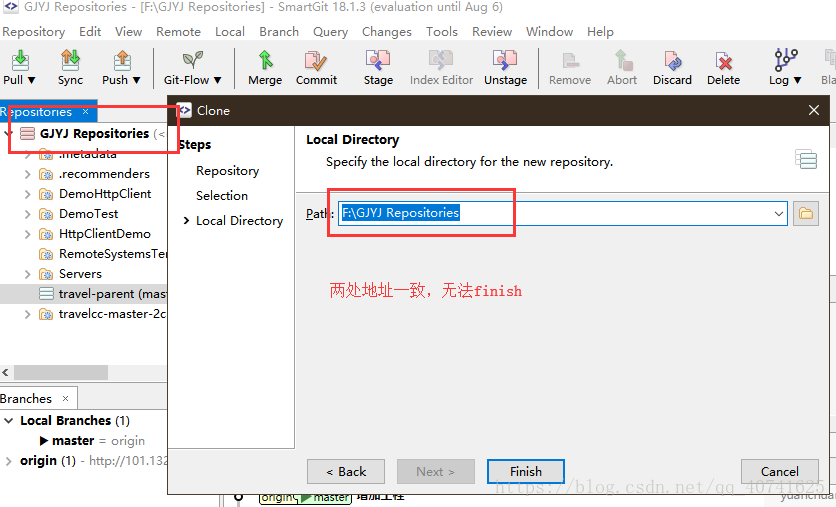836x507 pixels.
Task: Click the Push toolbar icon
Action: pos(122,60)
